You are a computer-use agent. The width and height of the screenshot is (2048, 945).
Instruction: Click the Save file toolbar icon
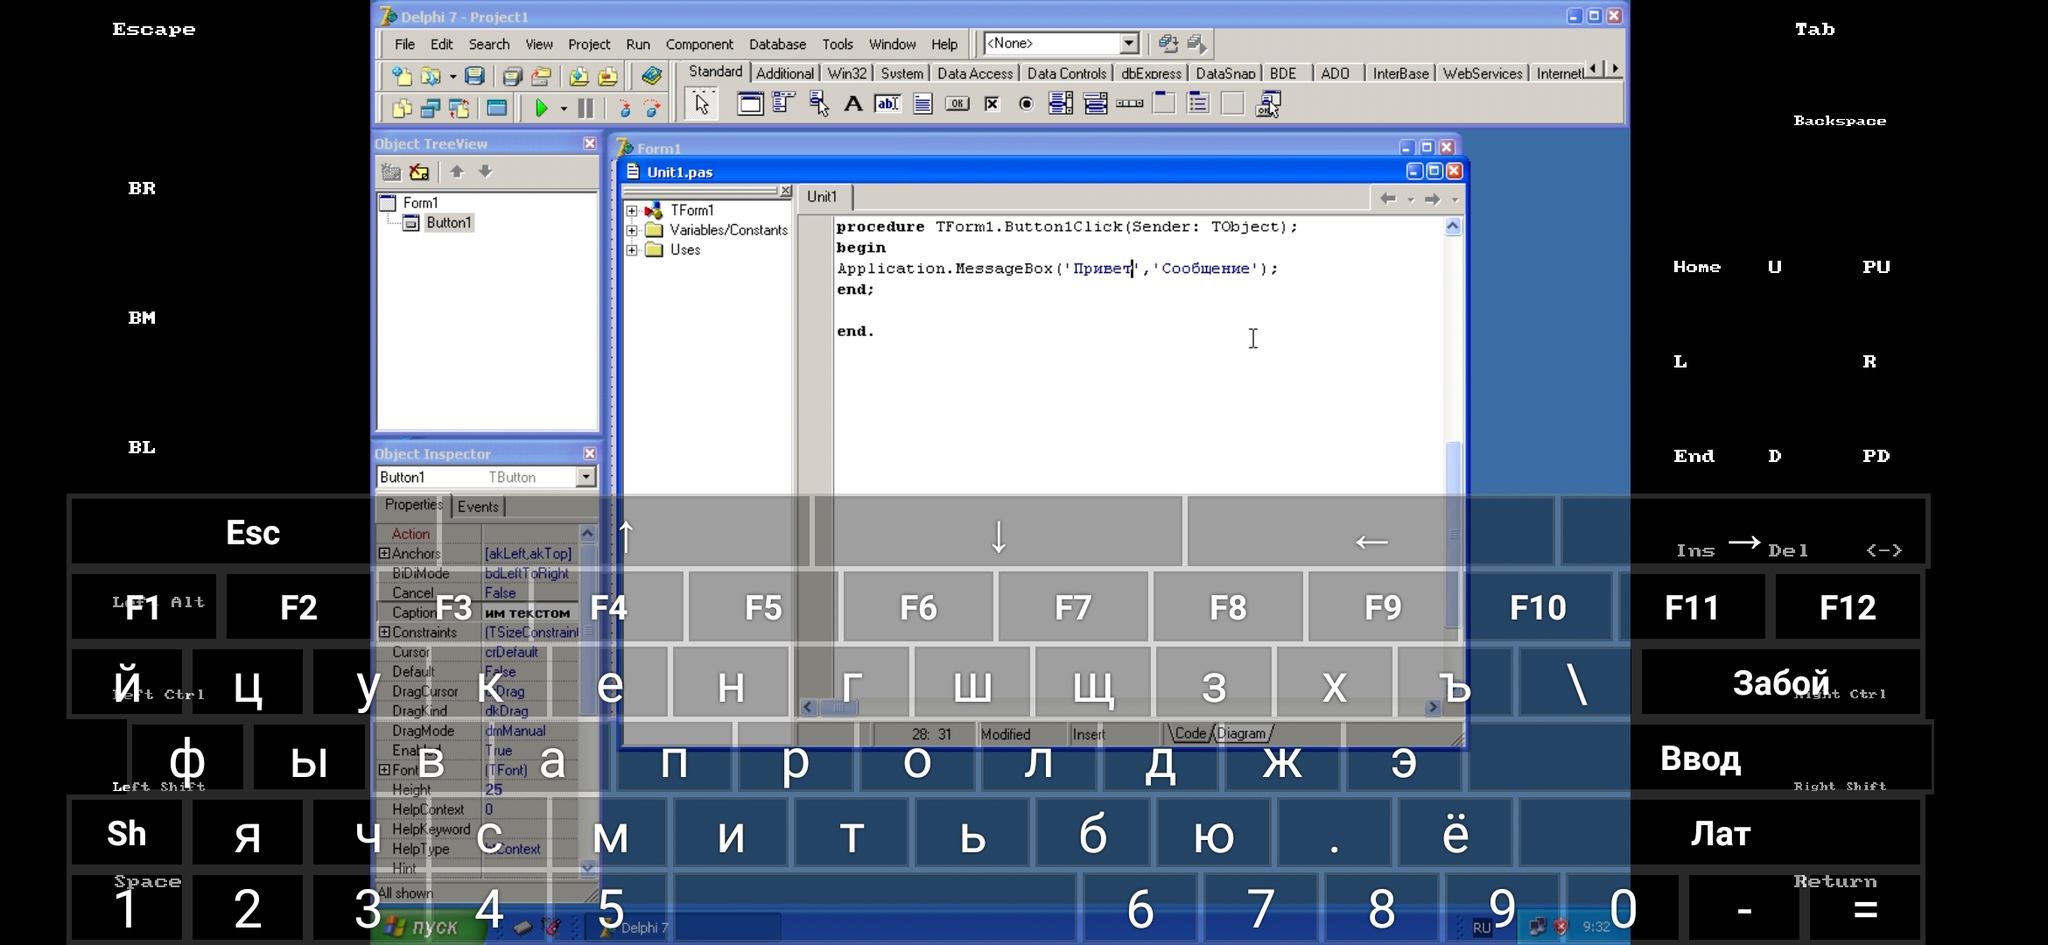pyautogui.click(x=475, y=76)
